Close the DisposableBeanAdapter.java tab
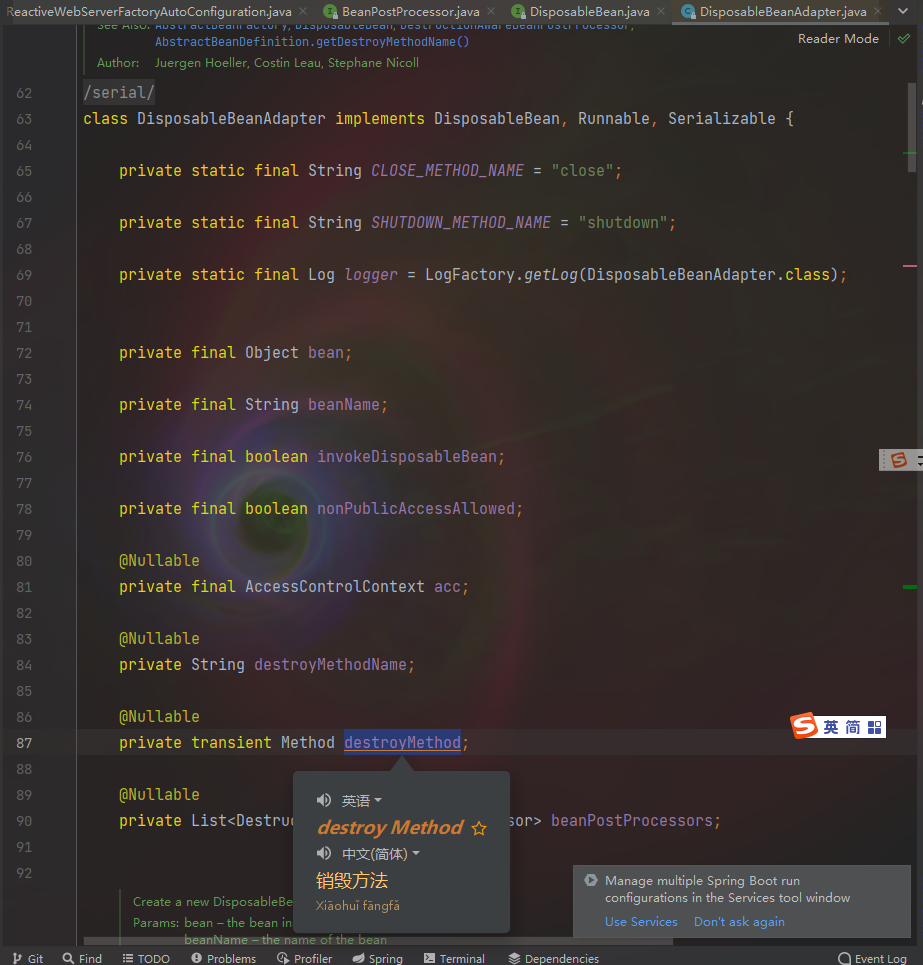This screenshot has width=923, height=965. [x=878, y=12]
